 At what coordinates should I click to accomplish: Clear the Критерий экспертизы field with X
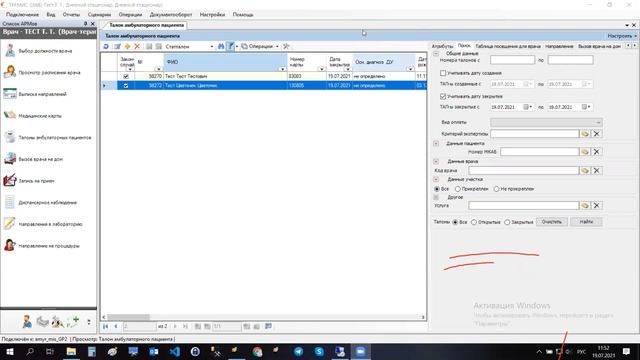pos(596,133)
